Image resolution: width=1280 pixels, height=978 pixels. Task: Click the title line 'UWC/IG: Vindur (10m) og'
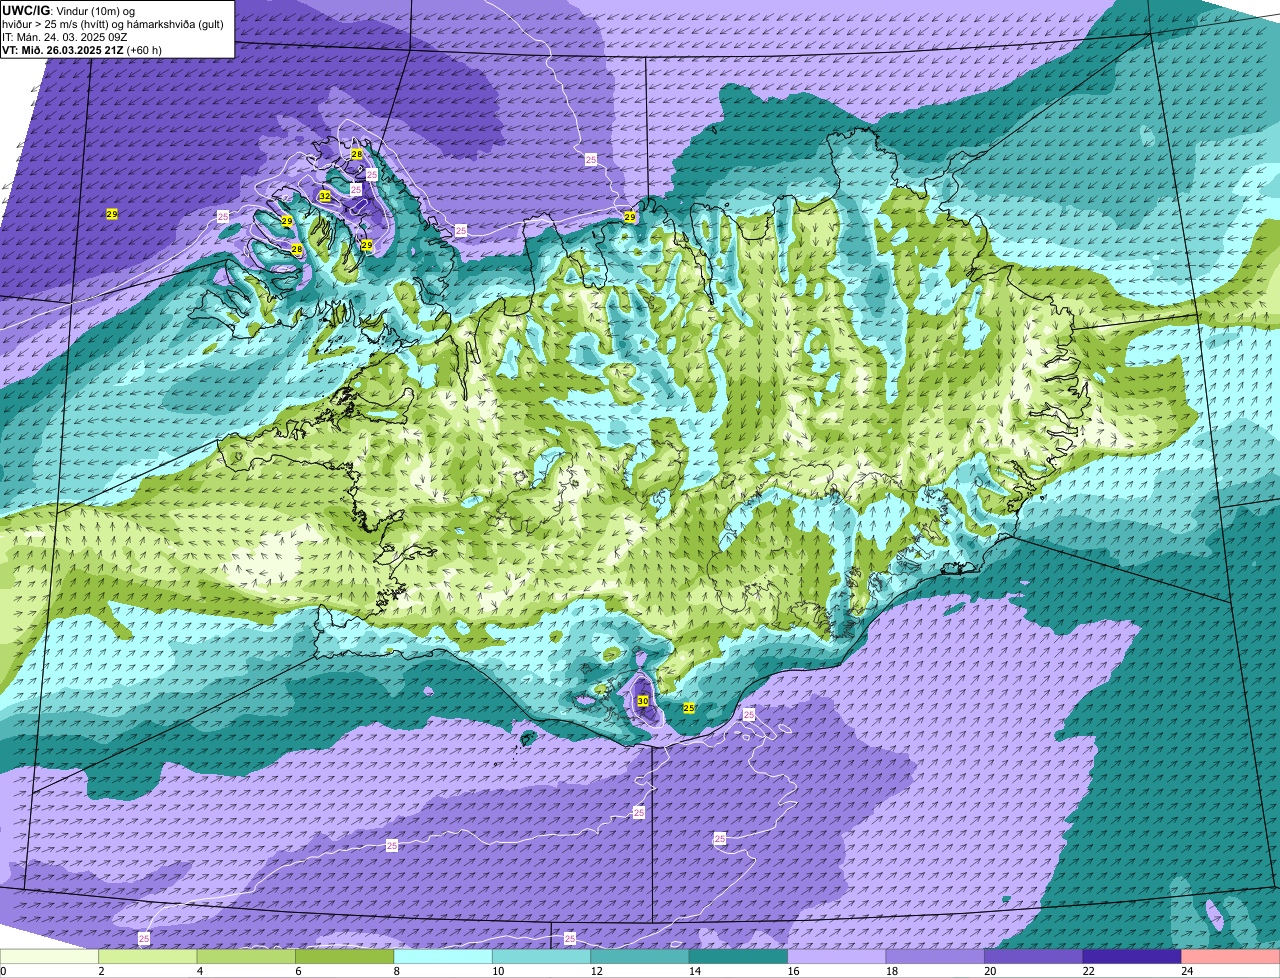69,10
